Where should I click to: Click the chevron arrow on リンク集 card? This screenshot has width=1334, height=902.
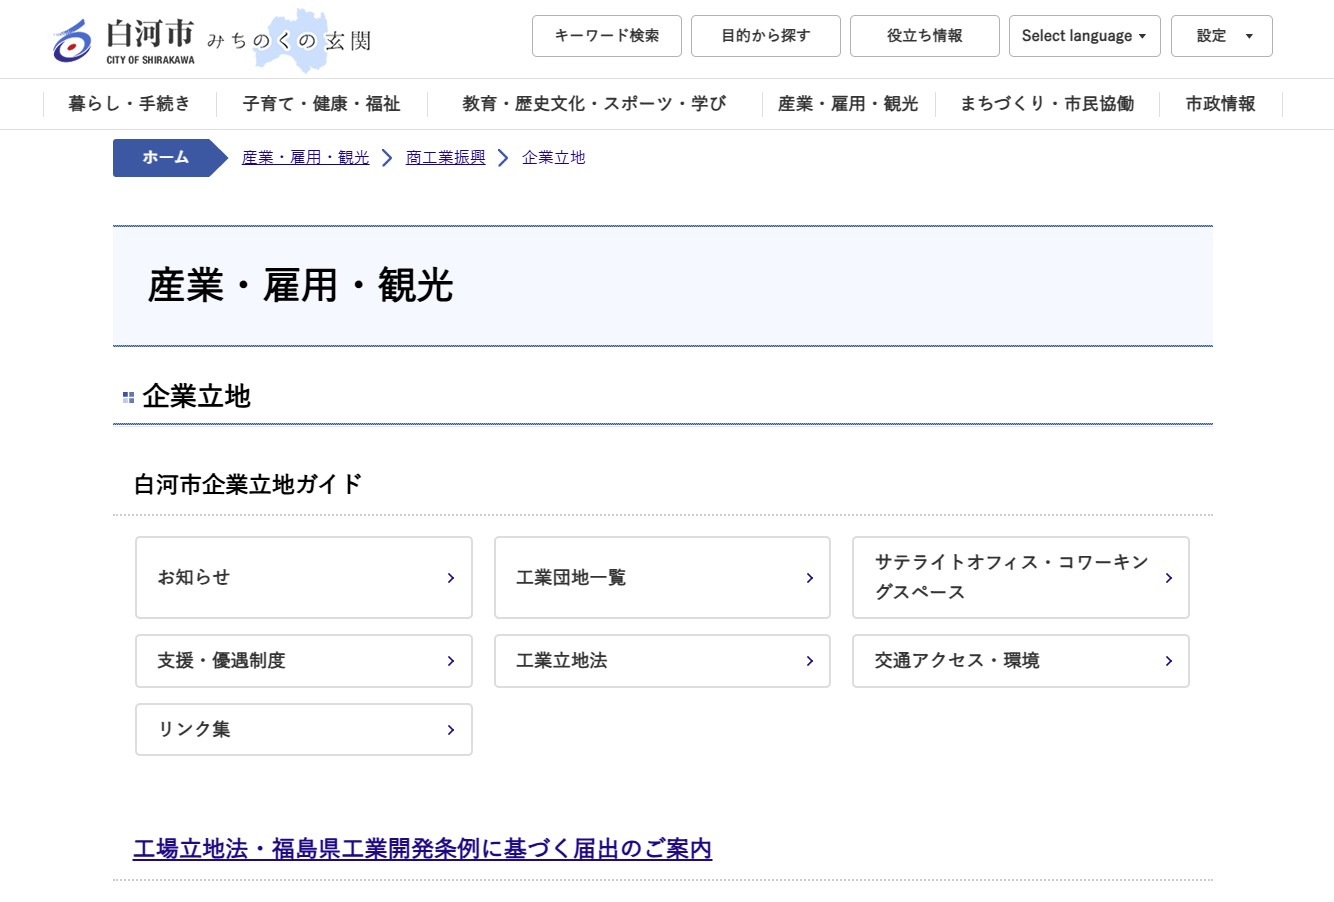point(451,730)
